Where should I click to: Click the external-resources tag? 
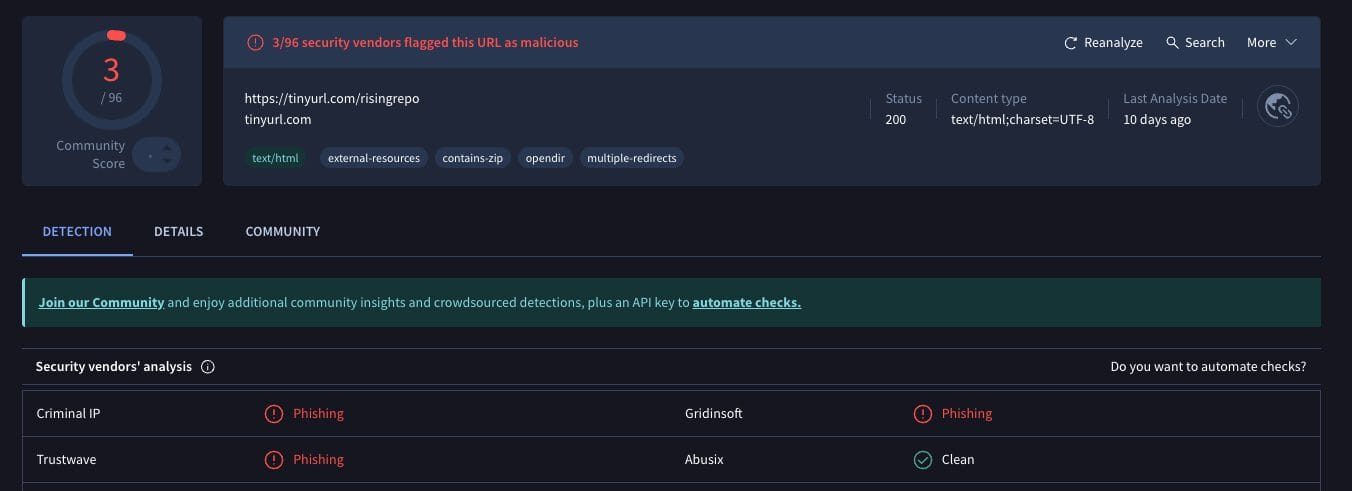374,158
